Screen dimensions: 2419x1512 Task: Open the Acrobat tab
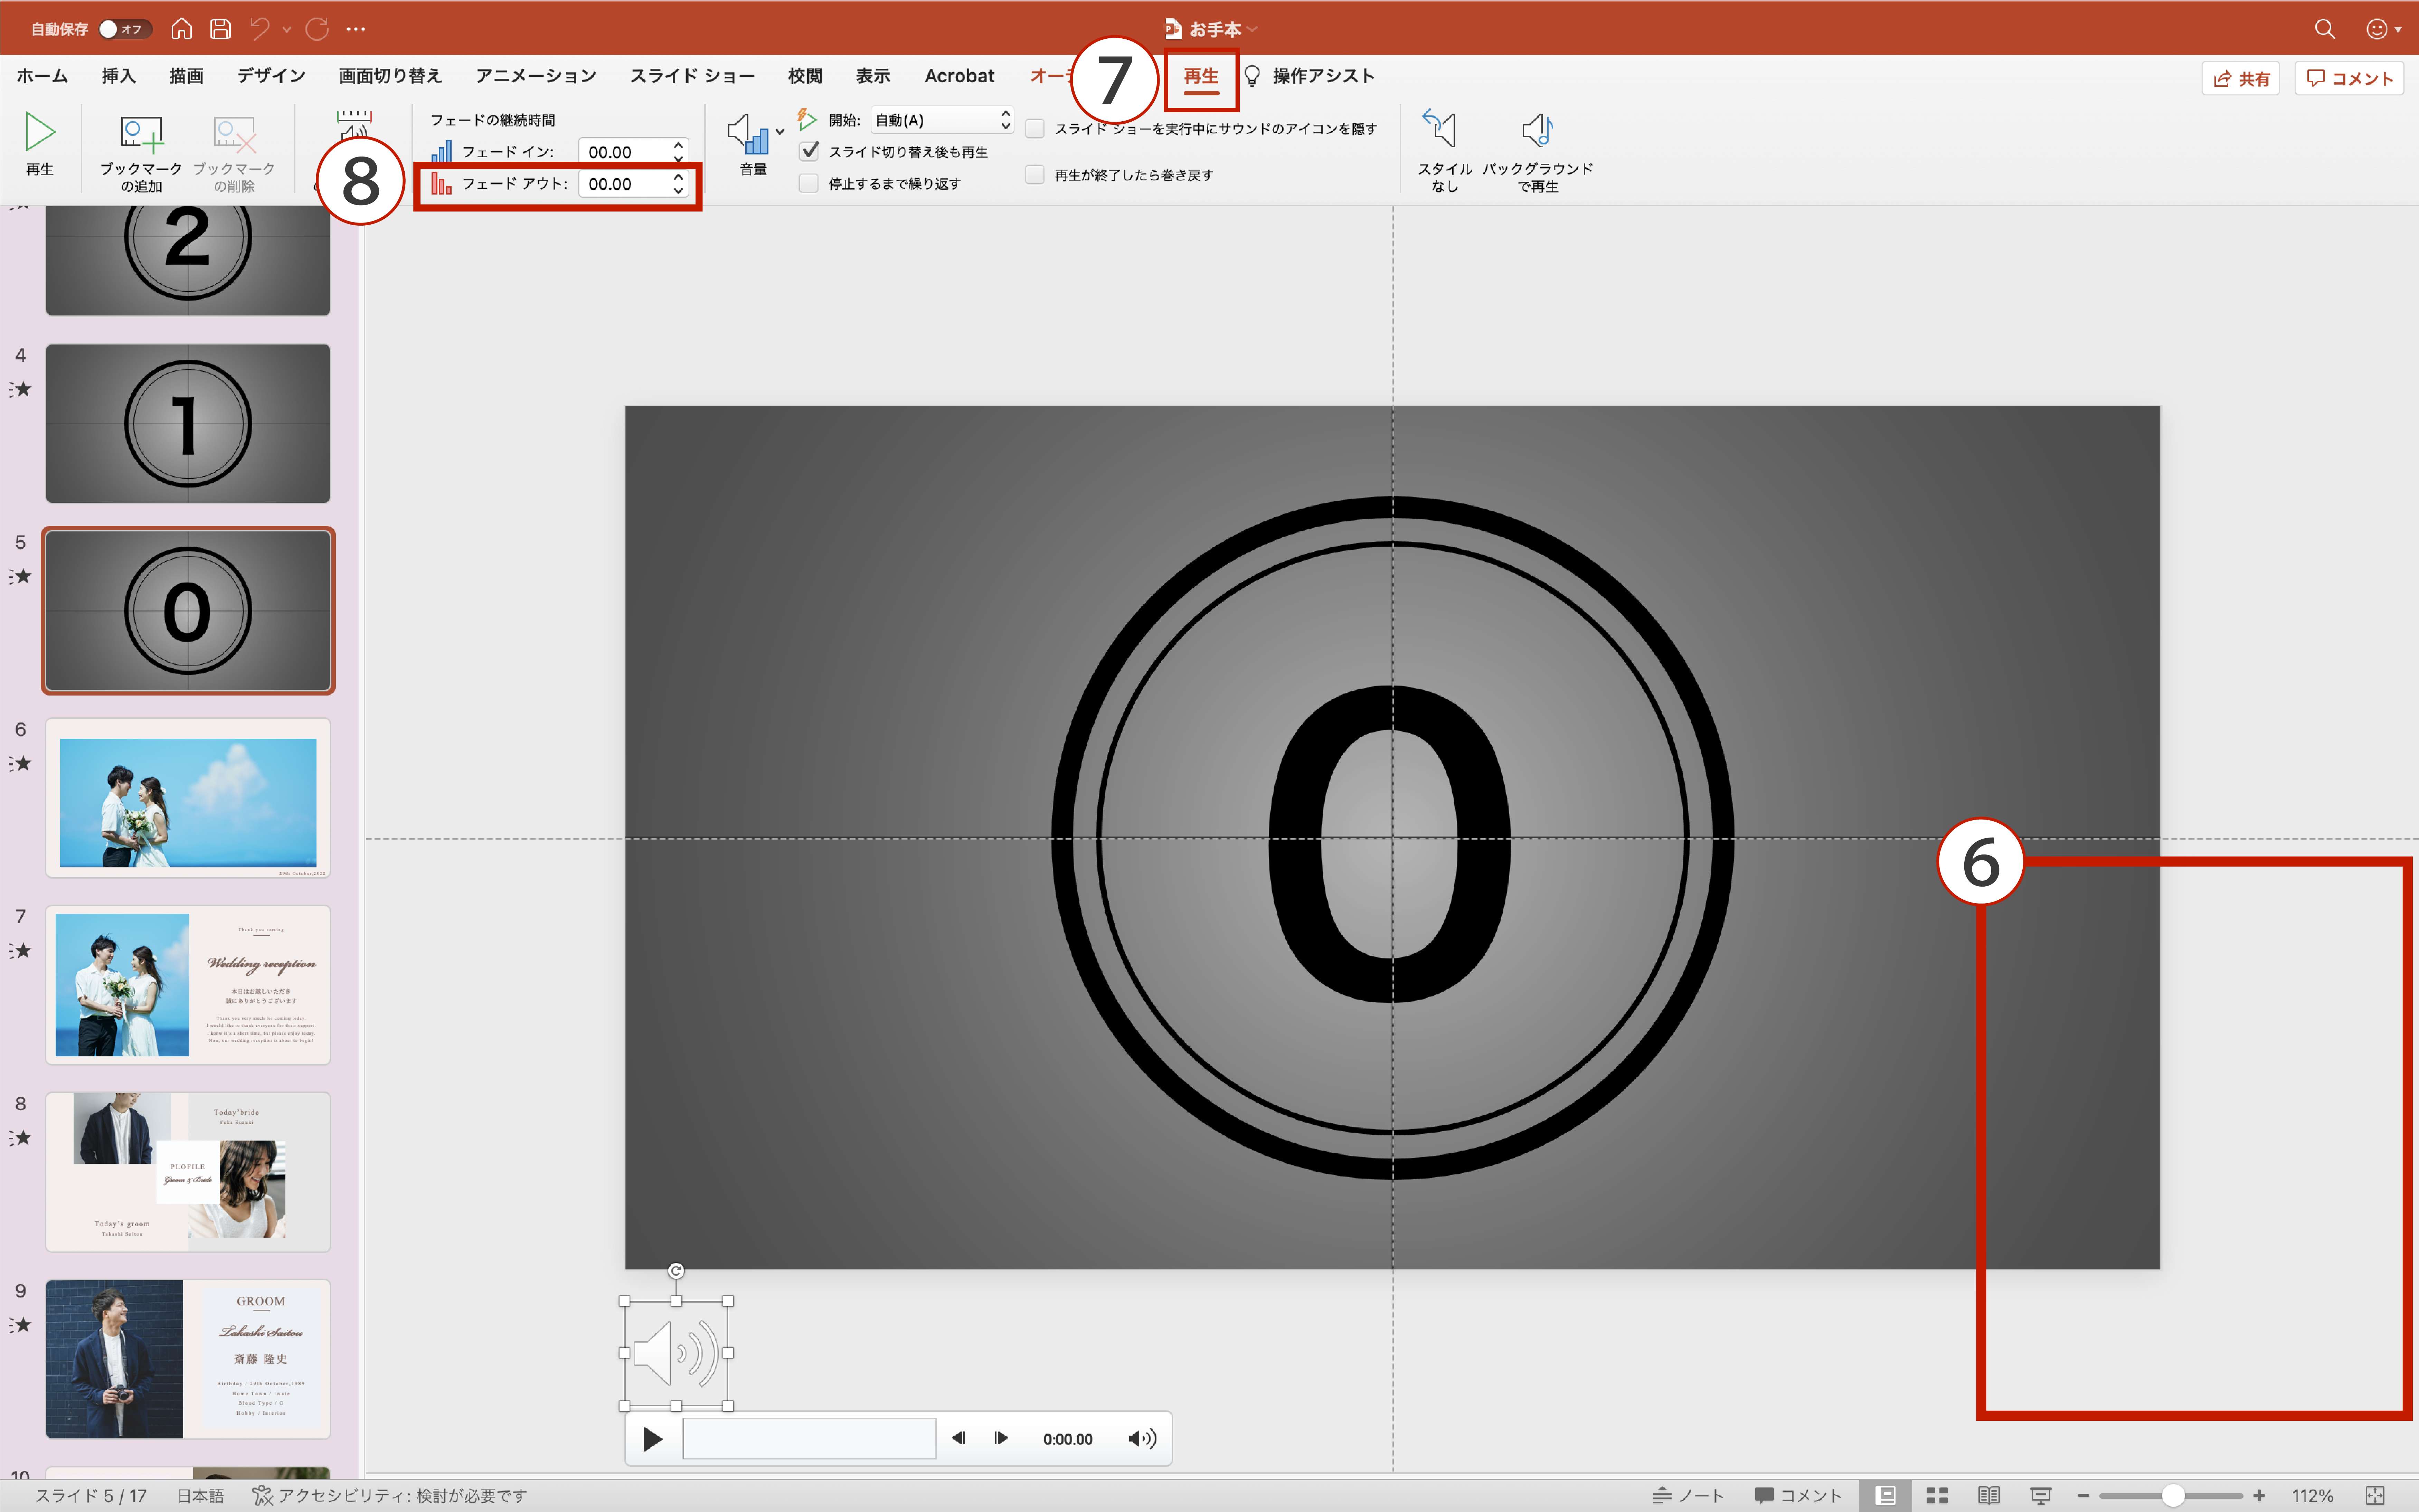pyautogui.click(x=959, y=76)
